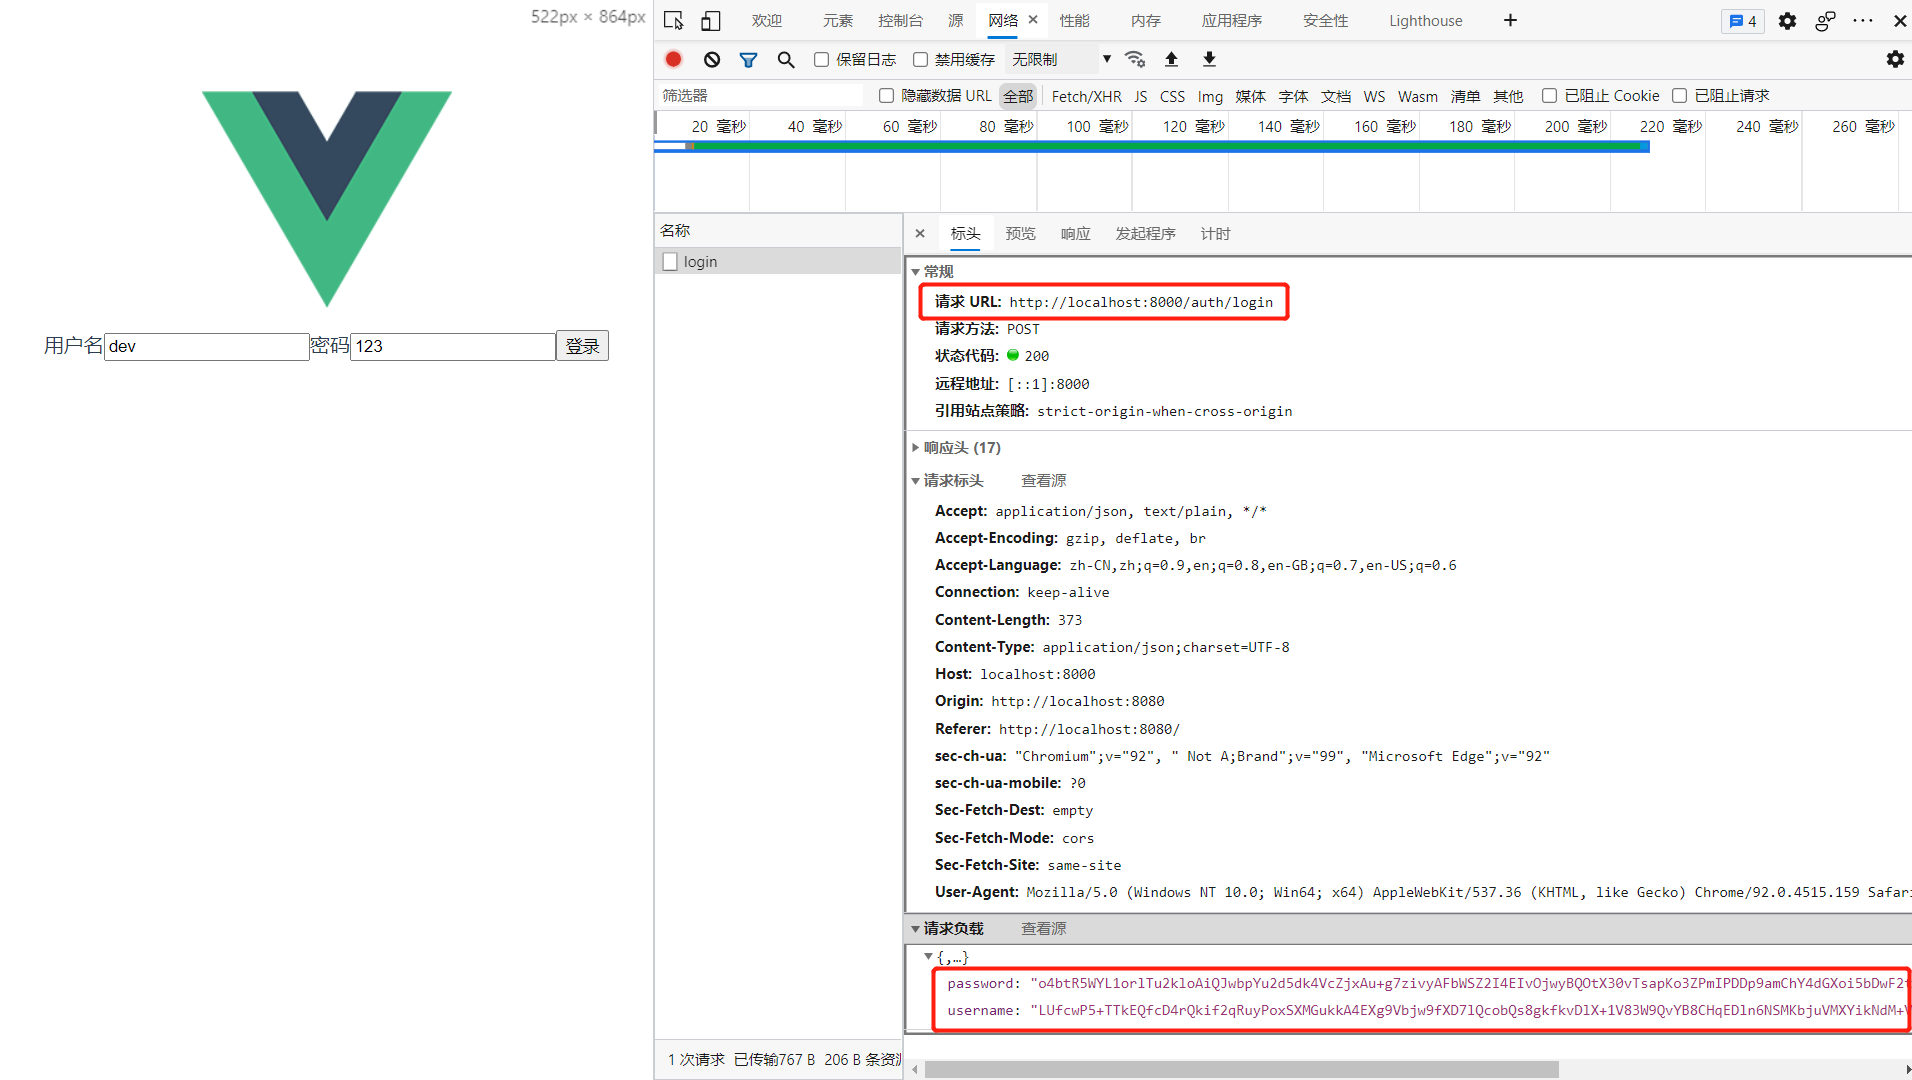Open the feedback people icon
1912x1080 pixels.
click(x=1825, y=20)
